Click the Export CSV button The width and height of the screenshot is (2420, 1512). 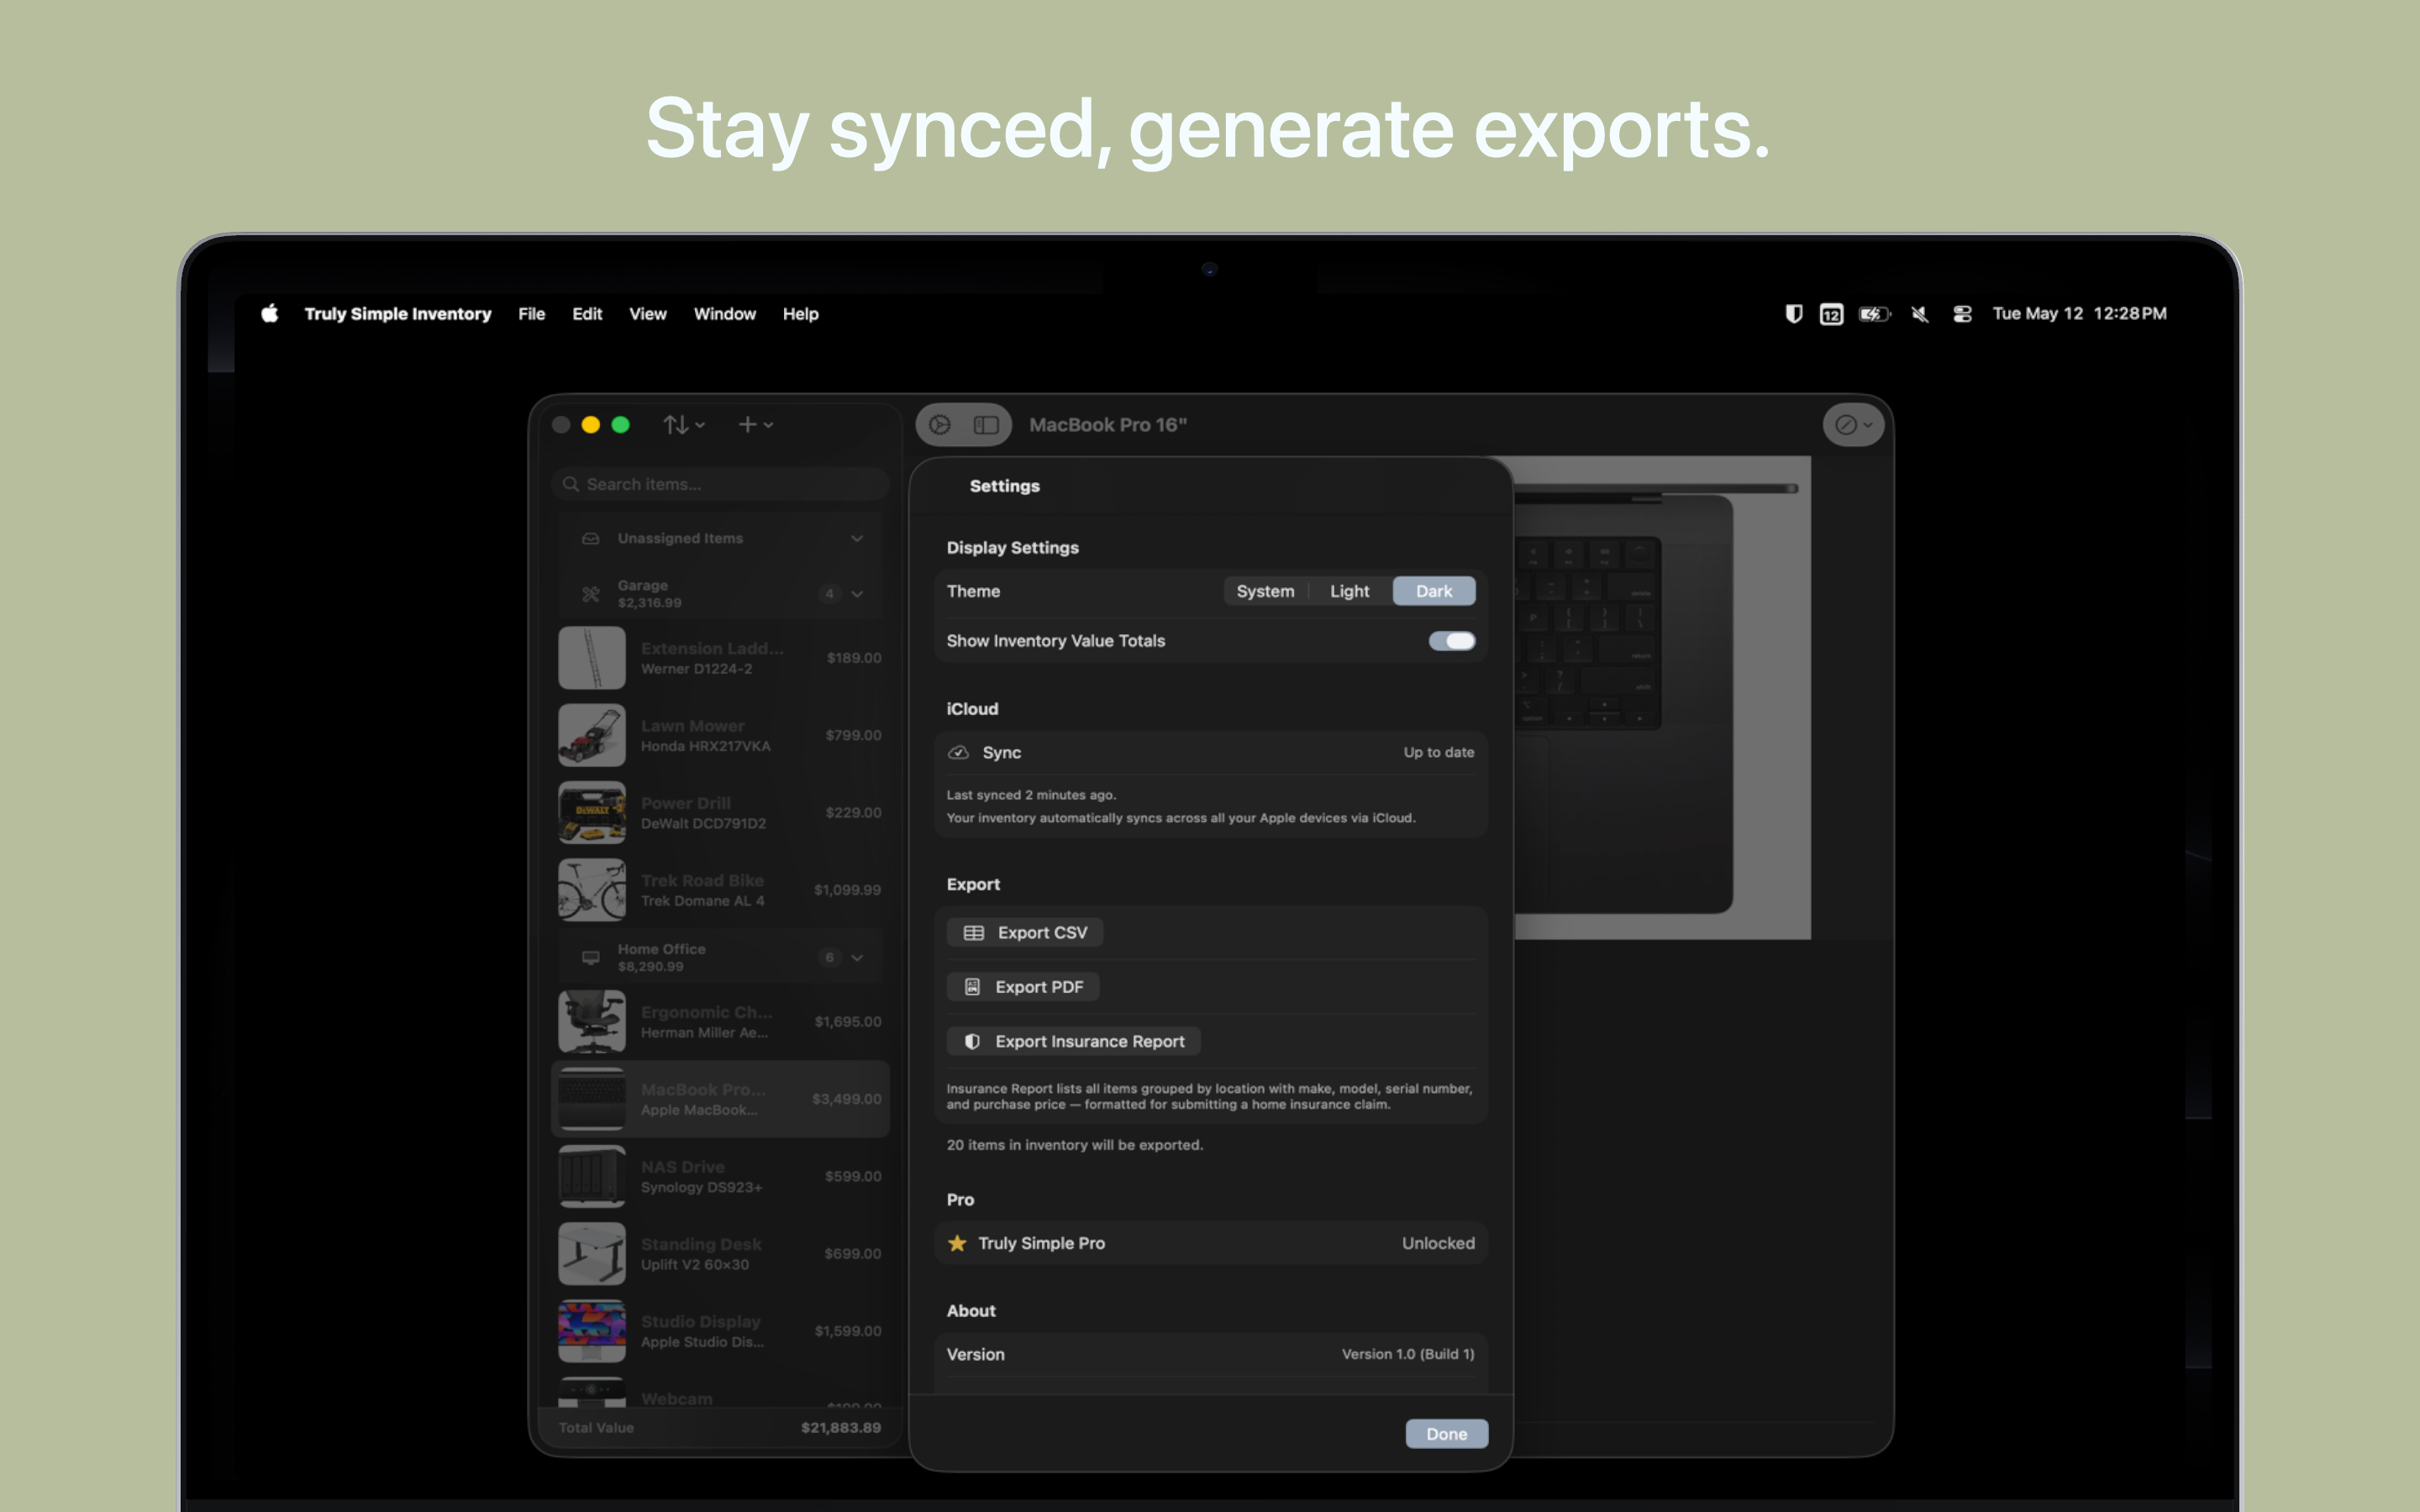tap(1025, 932)
